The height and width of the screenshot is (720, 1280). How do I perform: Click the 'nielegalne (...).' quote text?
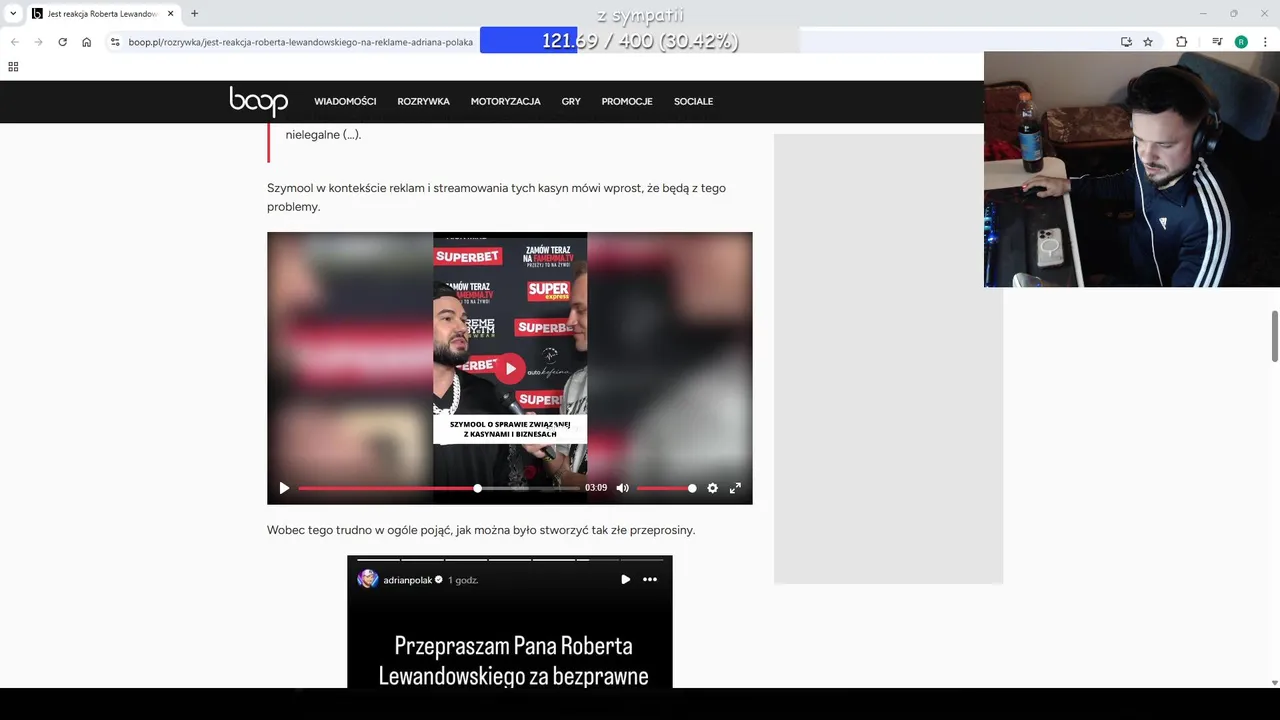(x=323, y=134)
